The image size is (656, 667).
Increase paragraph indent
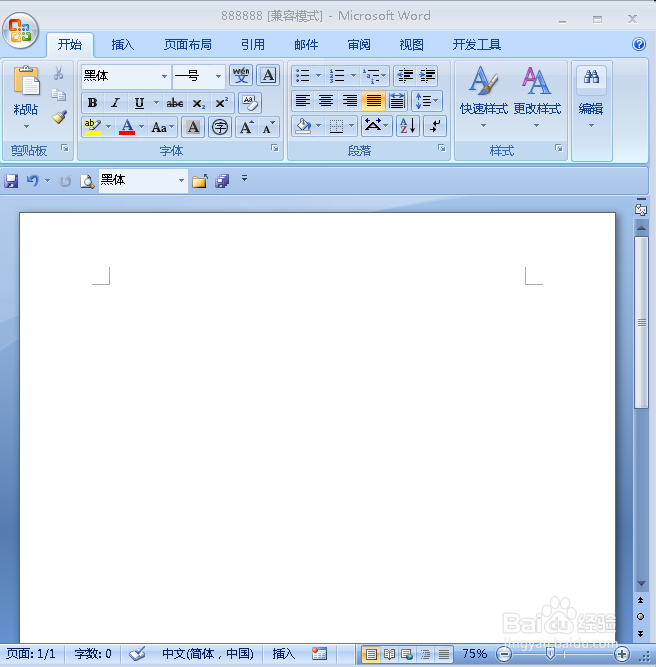pyautogui.click(x=427, y=76)
